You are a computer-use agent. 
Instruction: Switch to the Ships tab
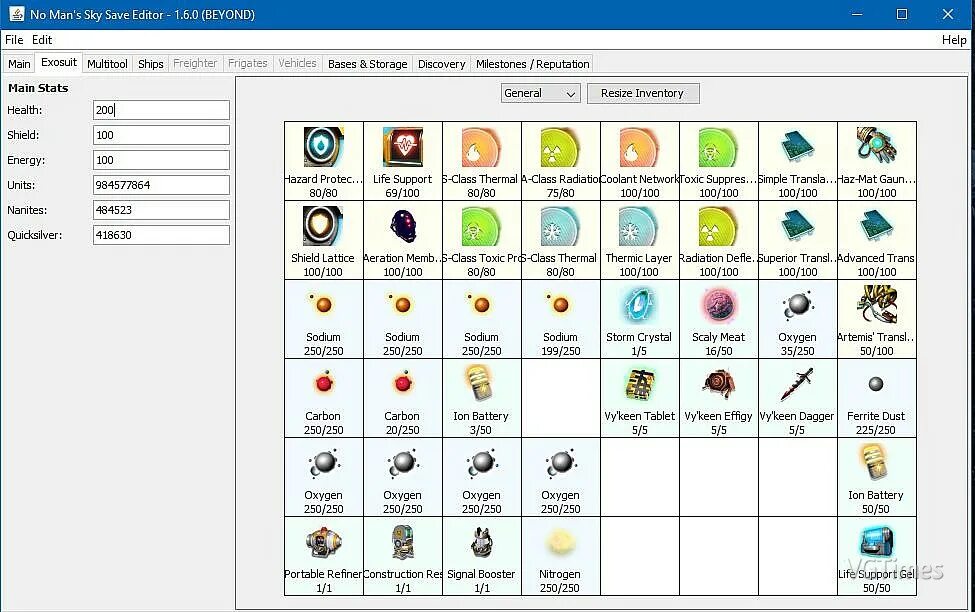150,64
